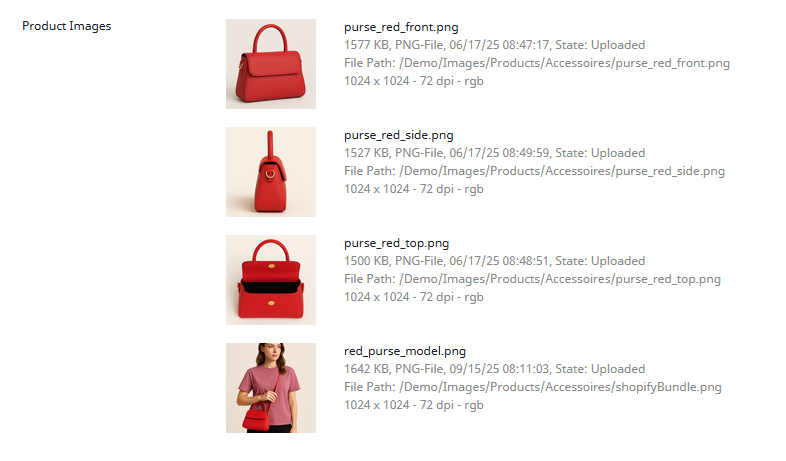786x461 pixels.
Task: Click dimensions text under red_purse_model.png
Action: click(x=414, y=405)
